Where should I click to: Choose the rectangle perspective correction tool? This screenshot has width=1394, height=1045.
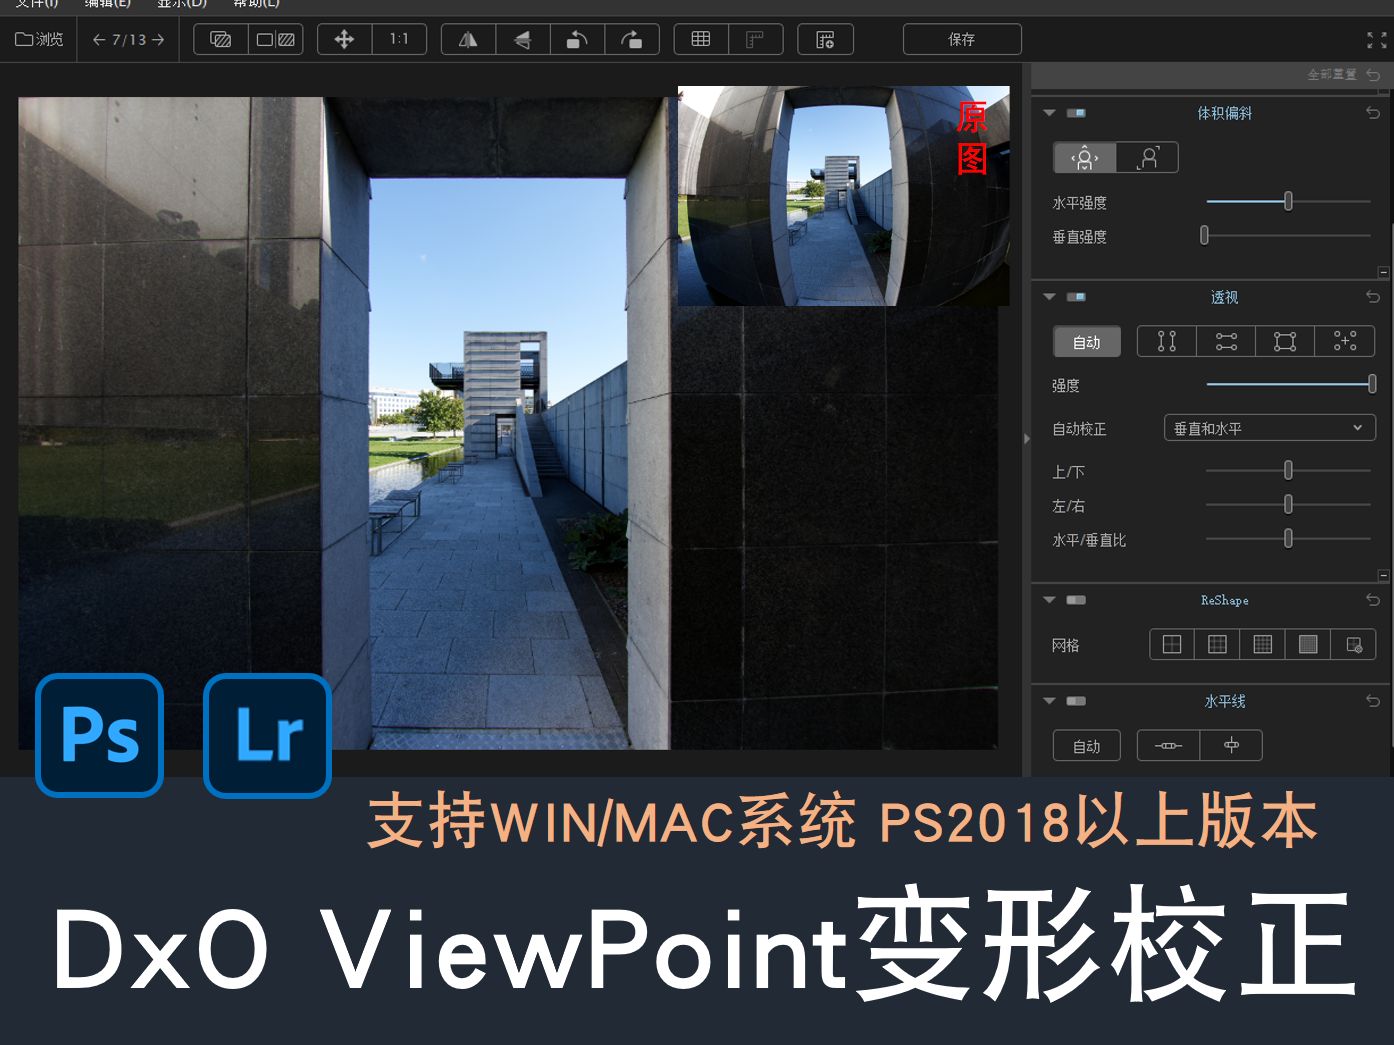click(1285, 341)
